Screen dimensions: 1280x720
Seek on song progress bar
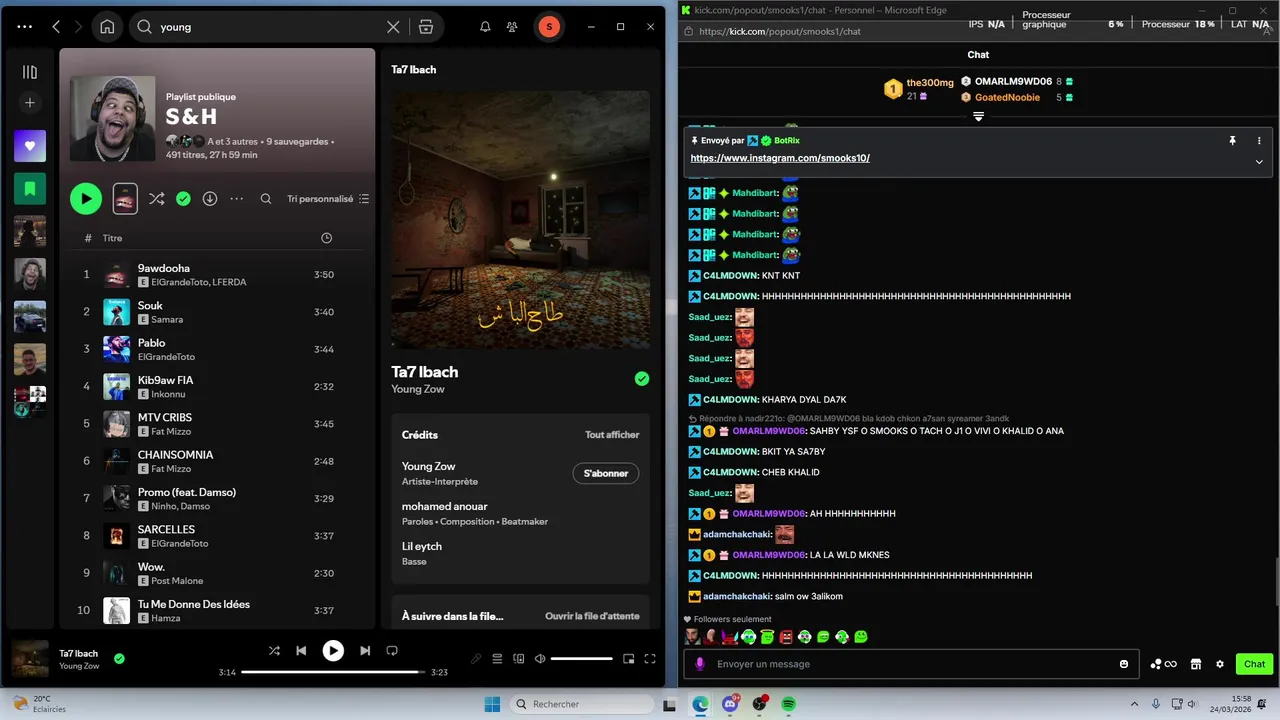[333, 672]
